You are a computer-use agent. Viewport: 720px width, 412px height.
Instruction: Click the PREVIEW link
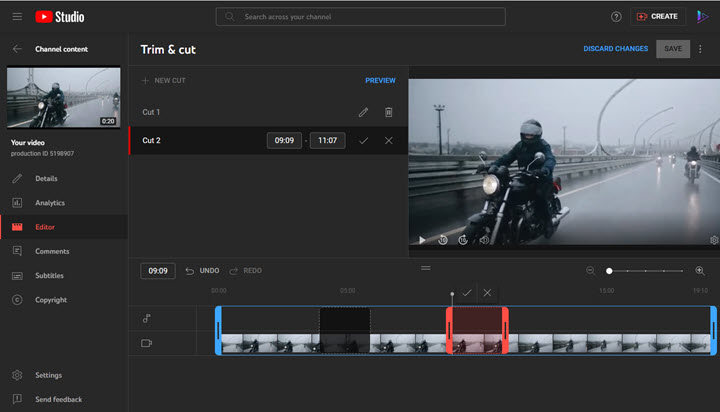(x=380, y=80)
